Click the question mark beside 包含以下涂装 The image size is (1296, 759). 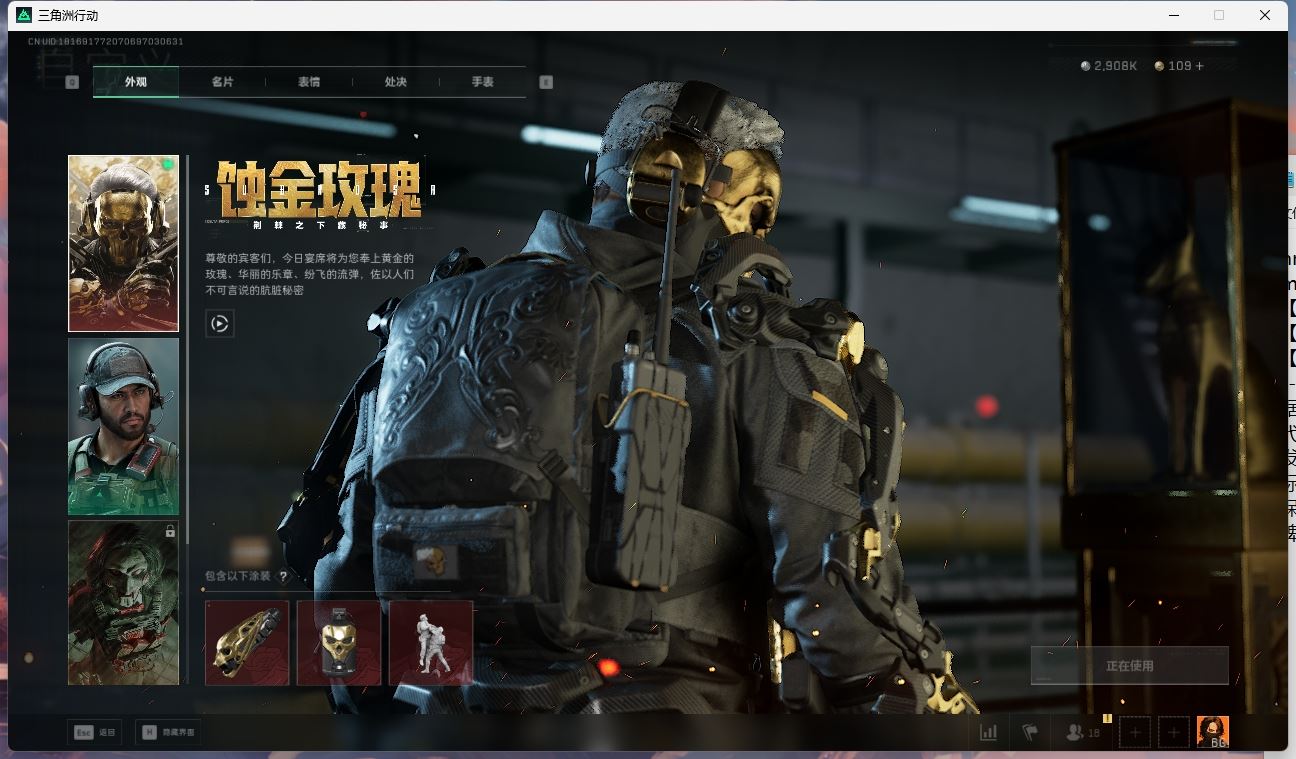click(x=283, y=576)
